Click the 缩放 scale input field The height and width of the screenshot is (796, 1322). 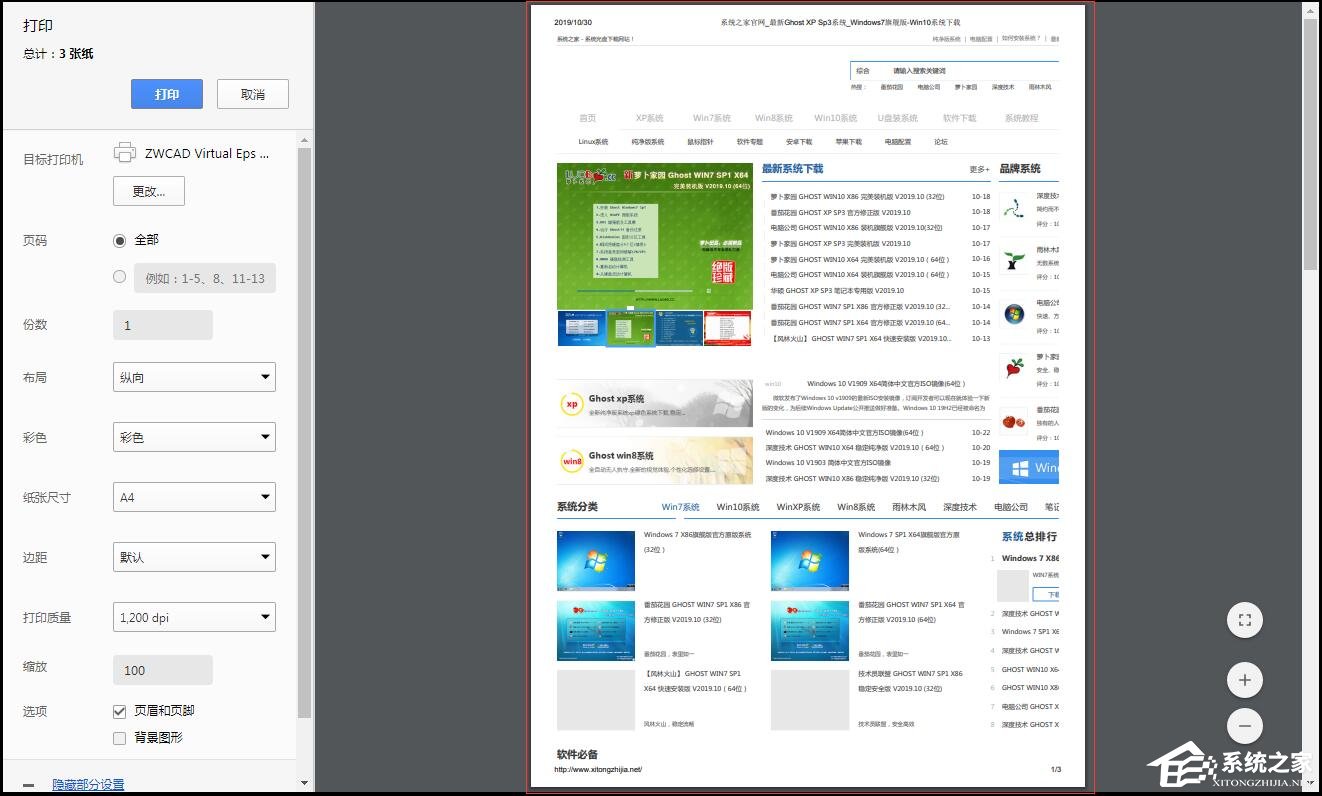click(x=162, y=670)
